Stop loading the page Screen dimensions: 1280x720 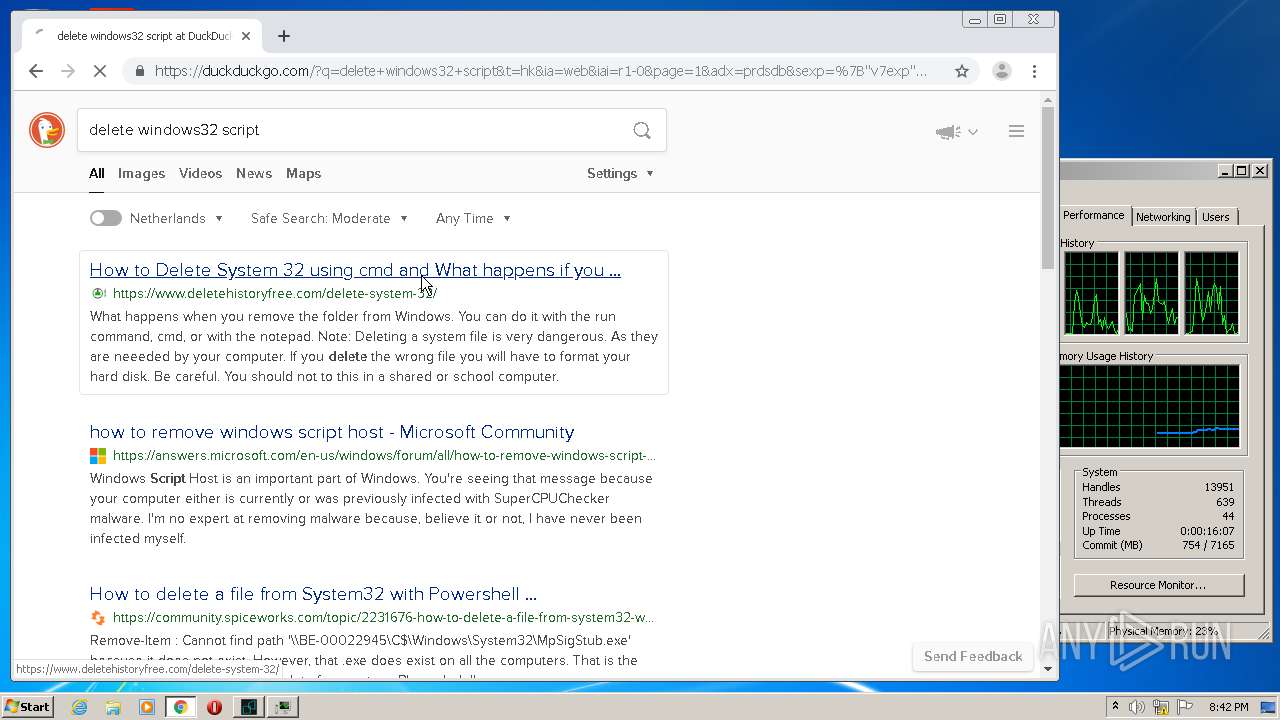(x=100, y=71)
